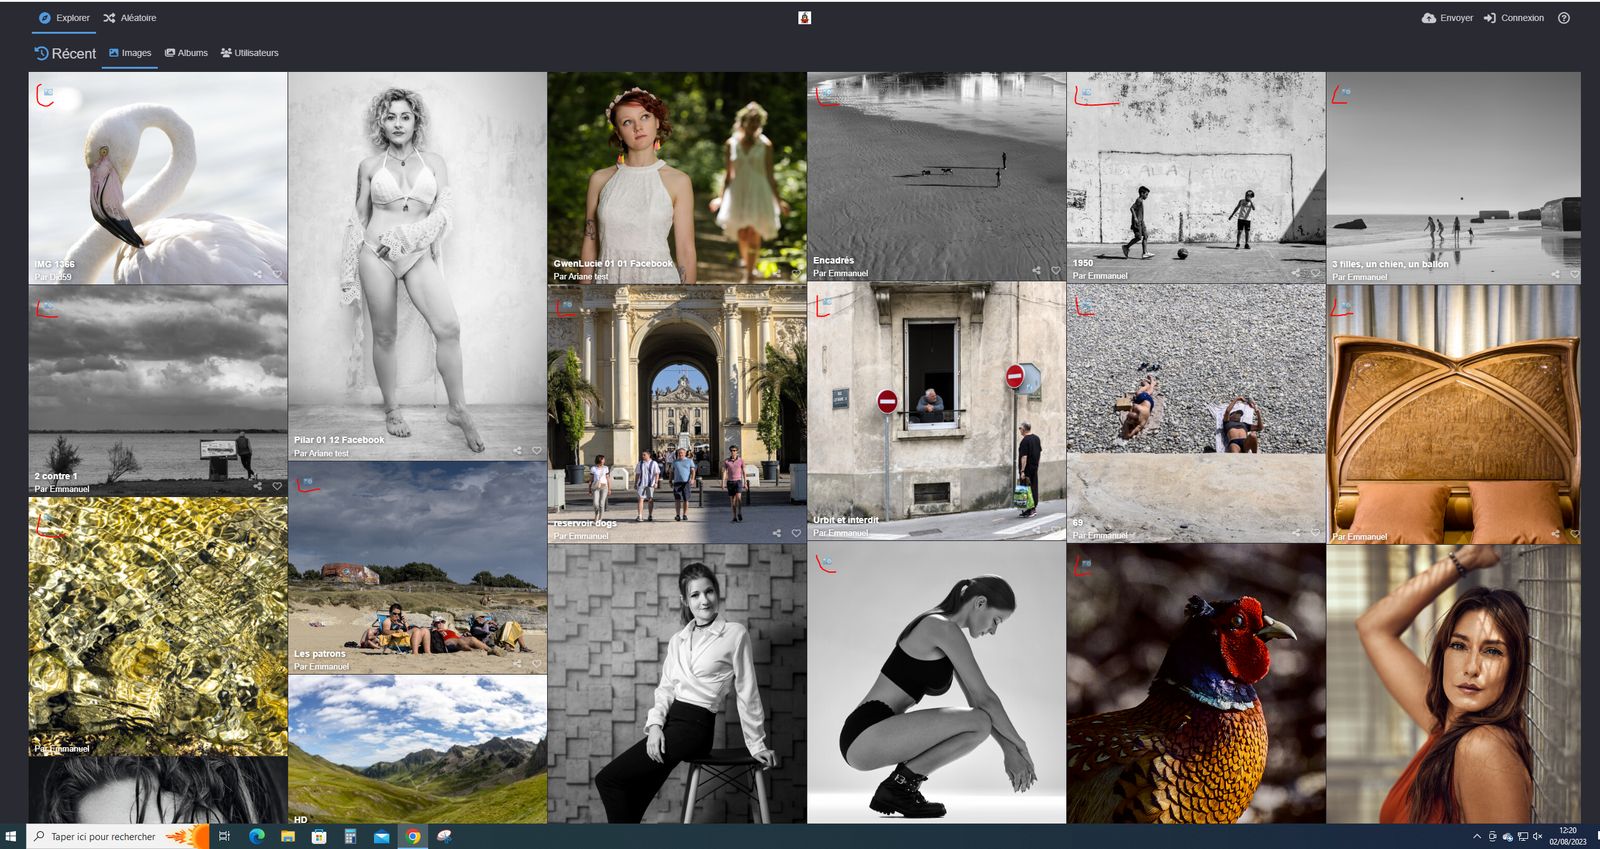
Task: Click the 'Par Ariane test' link under Pilar
Action: point(321,453)
